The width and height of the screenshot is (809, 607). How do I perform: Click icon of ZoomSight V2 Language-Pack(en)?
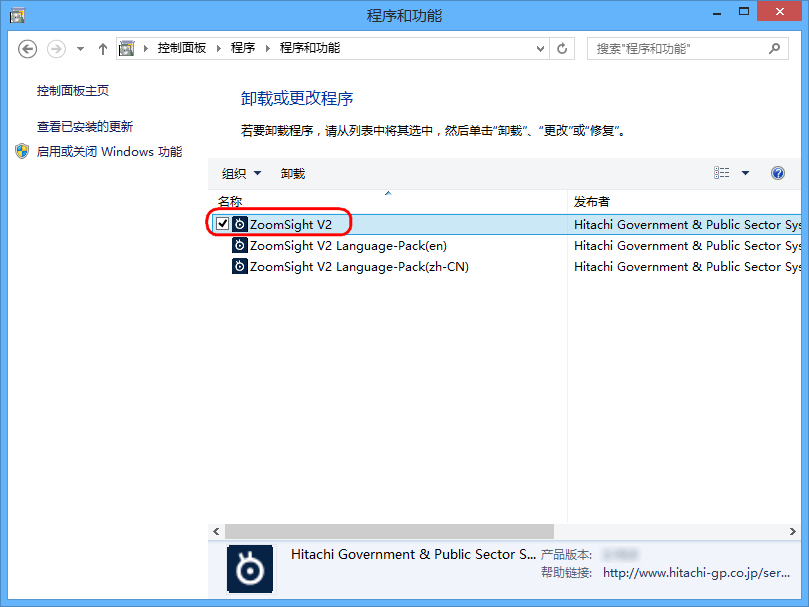coord(240,245)
